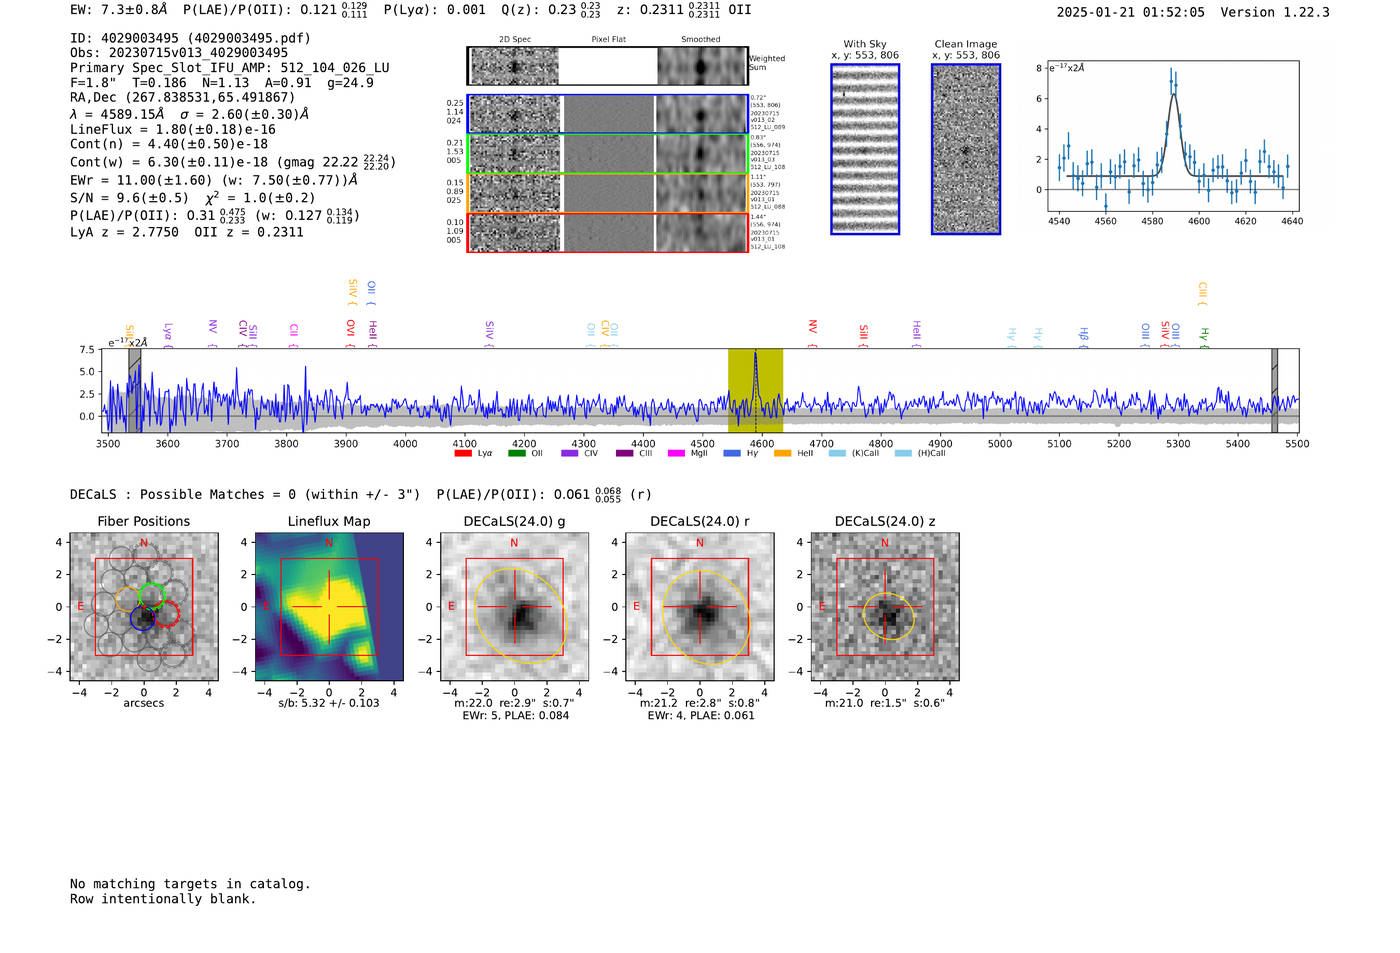Open the Clean Image thumbnail

click(966, 149)
